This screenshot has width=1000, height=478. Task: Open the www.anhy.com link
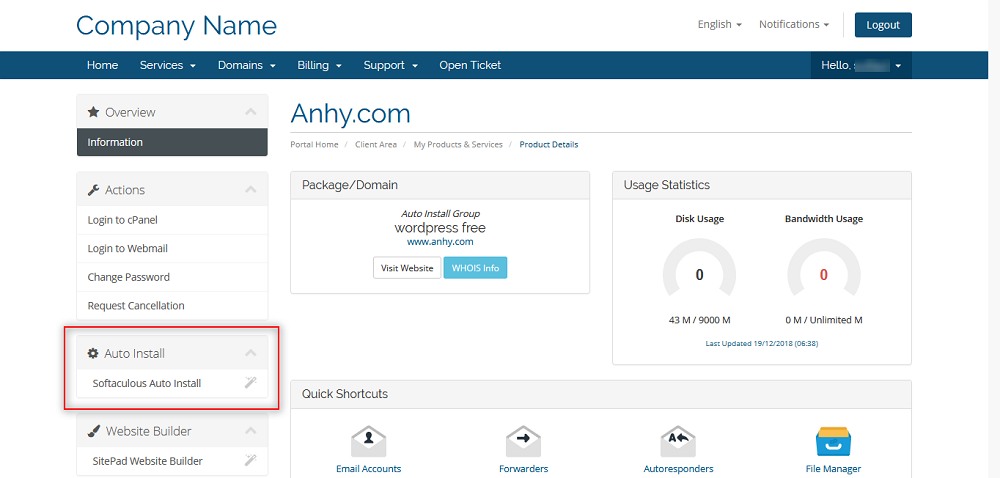(x=440, y=242)
